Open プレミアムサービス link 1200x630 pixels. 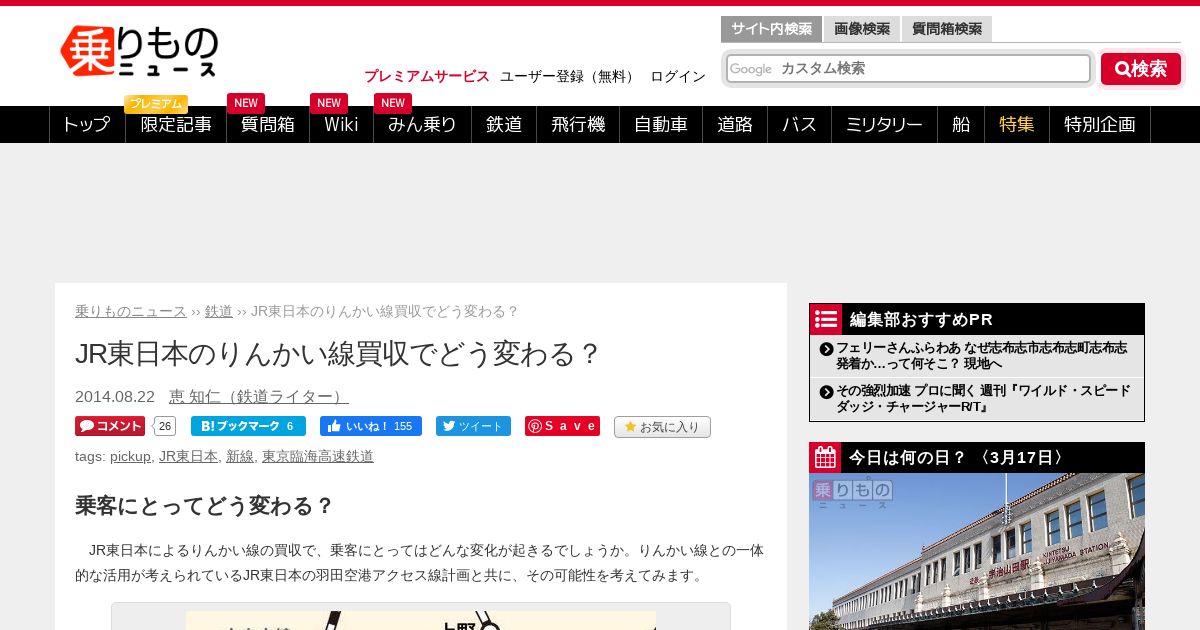click(427, 76)
